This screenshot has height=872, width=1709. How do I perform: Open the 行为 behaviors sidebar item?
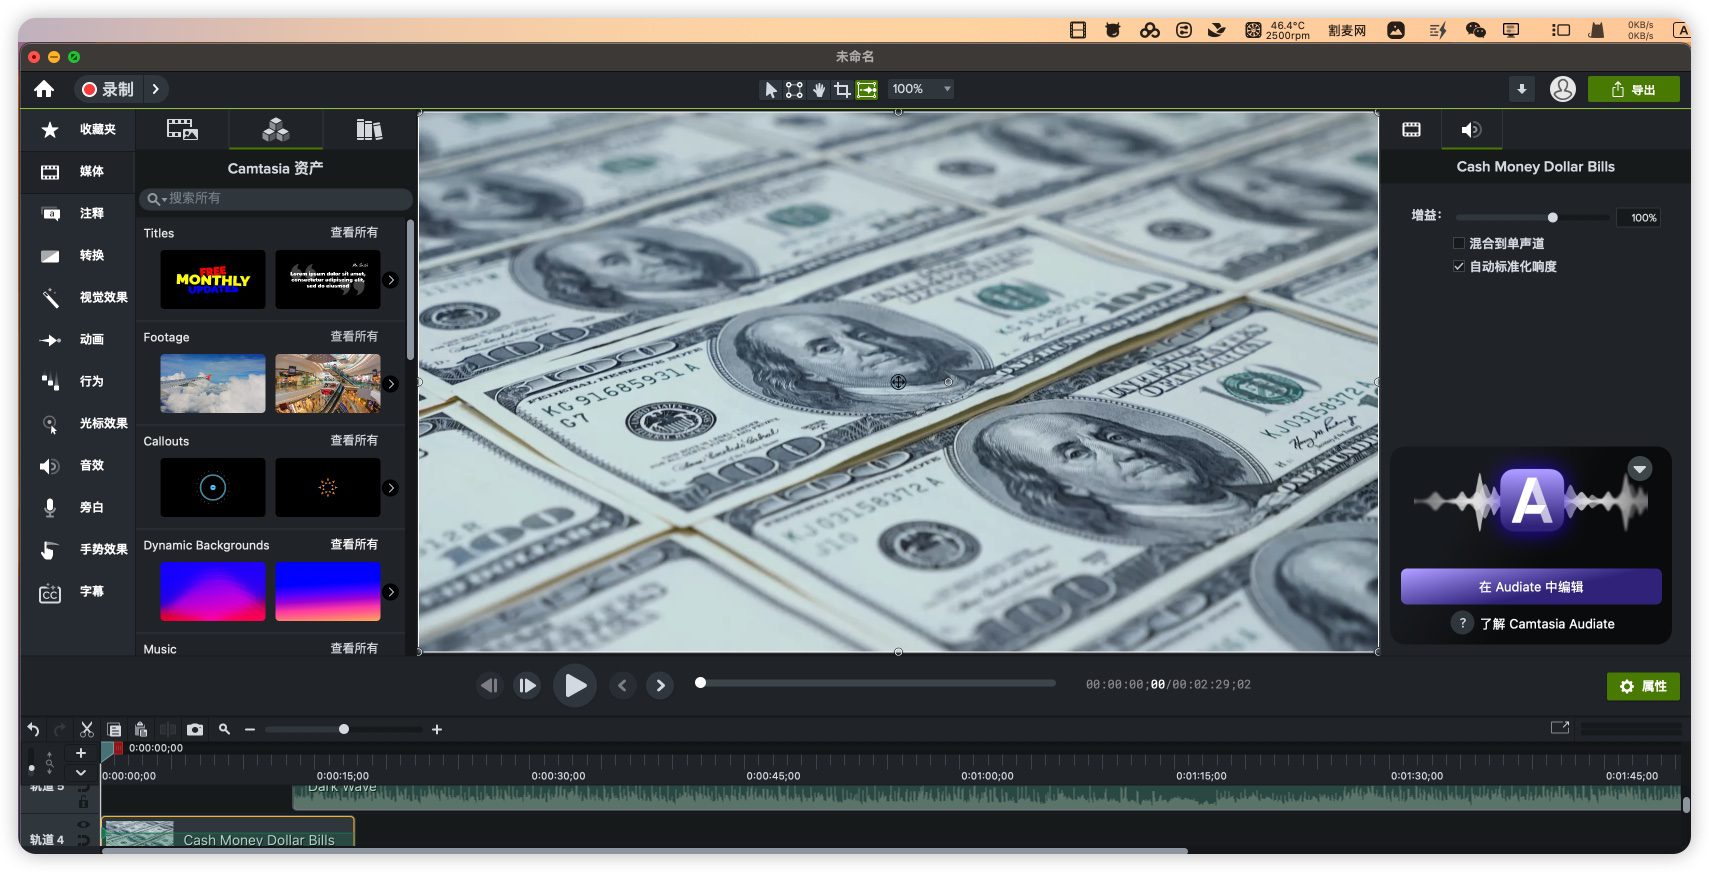pos(78,381)
